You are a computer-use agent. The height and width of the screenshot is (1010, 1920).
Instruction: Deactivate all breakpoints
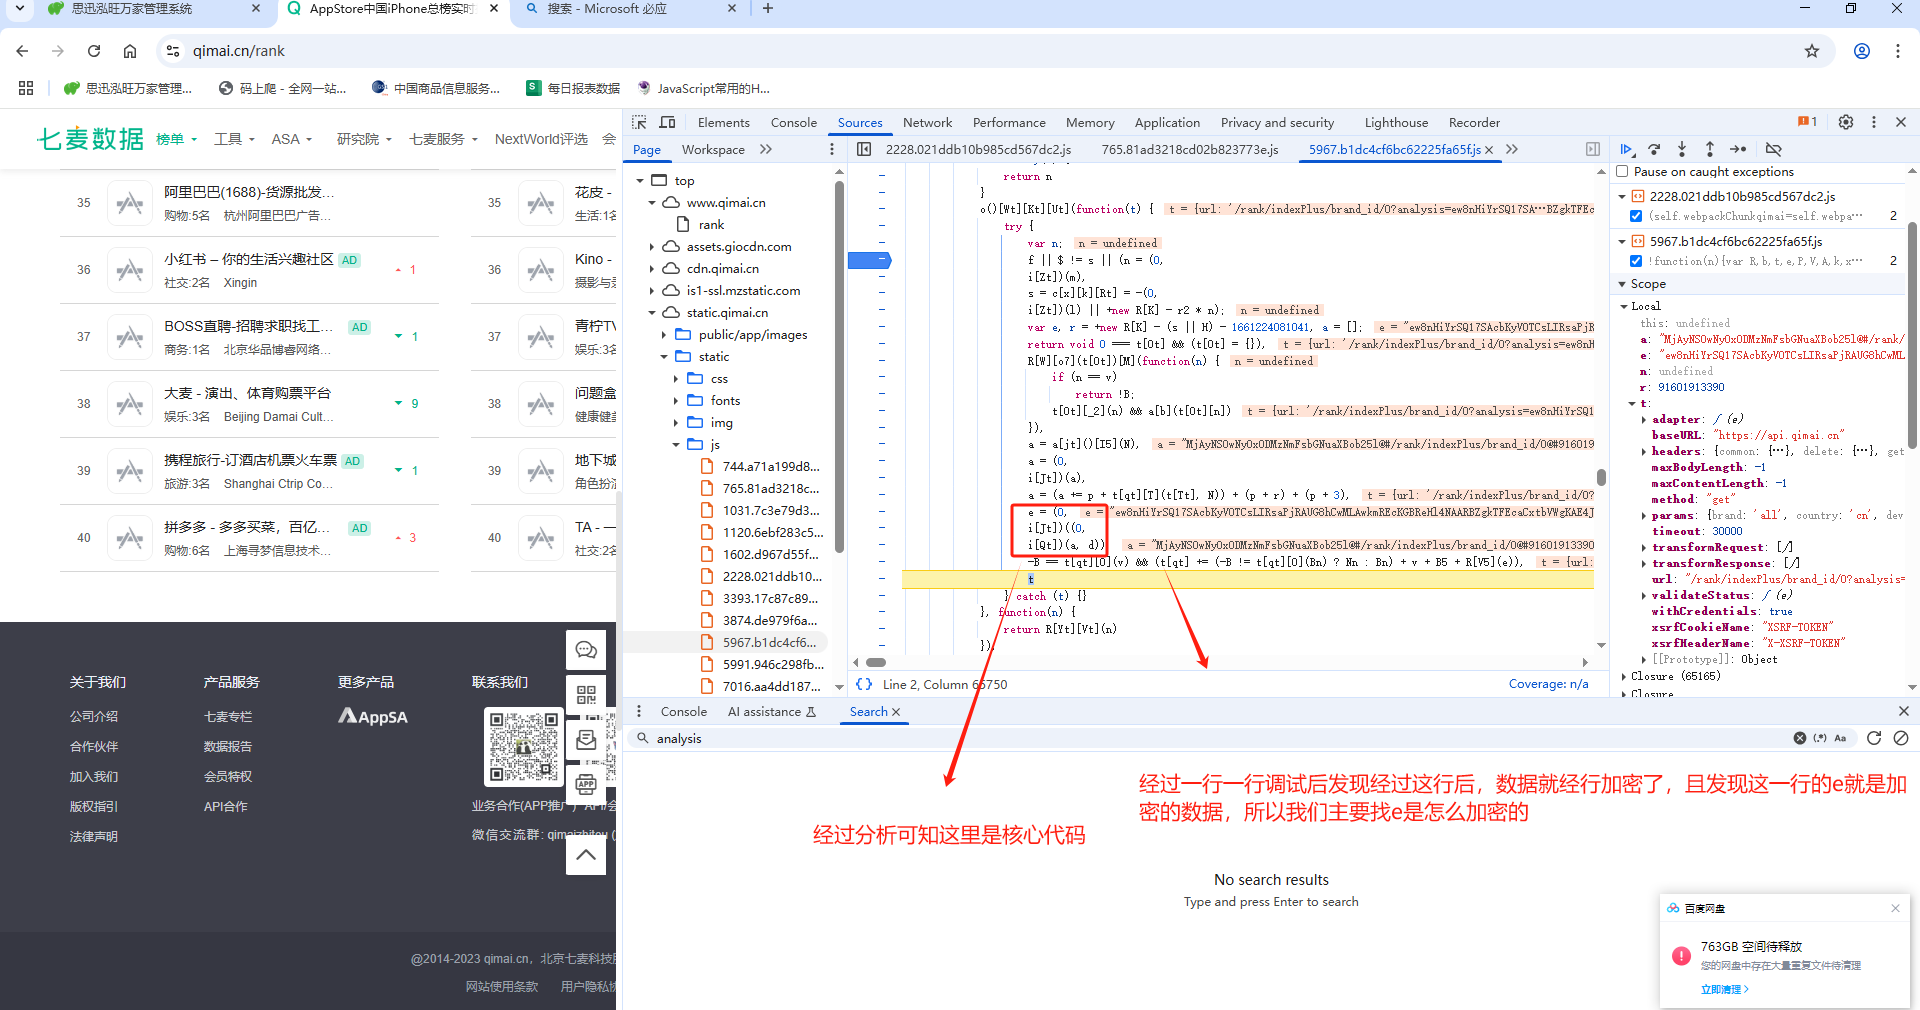[x=1774, y=149]
